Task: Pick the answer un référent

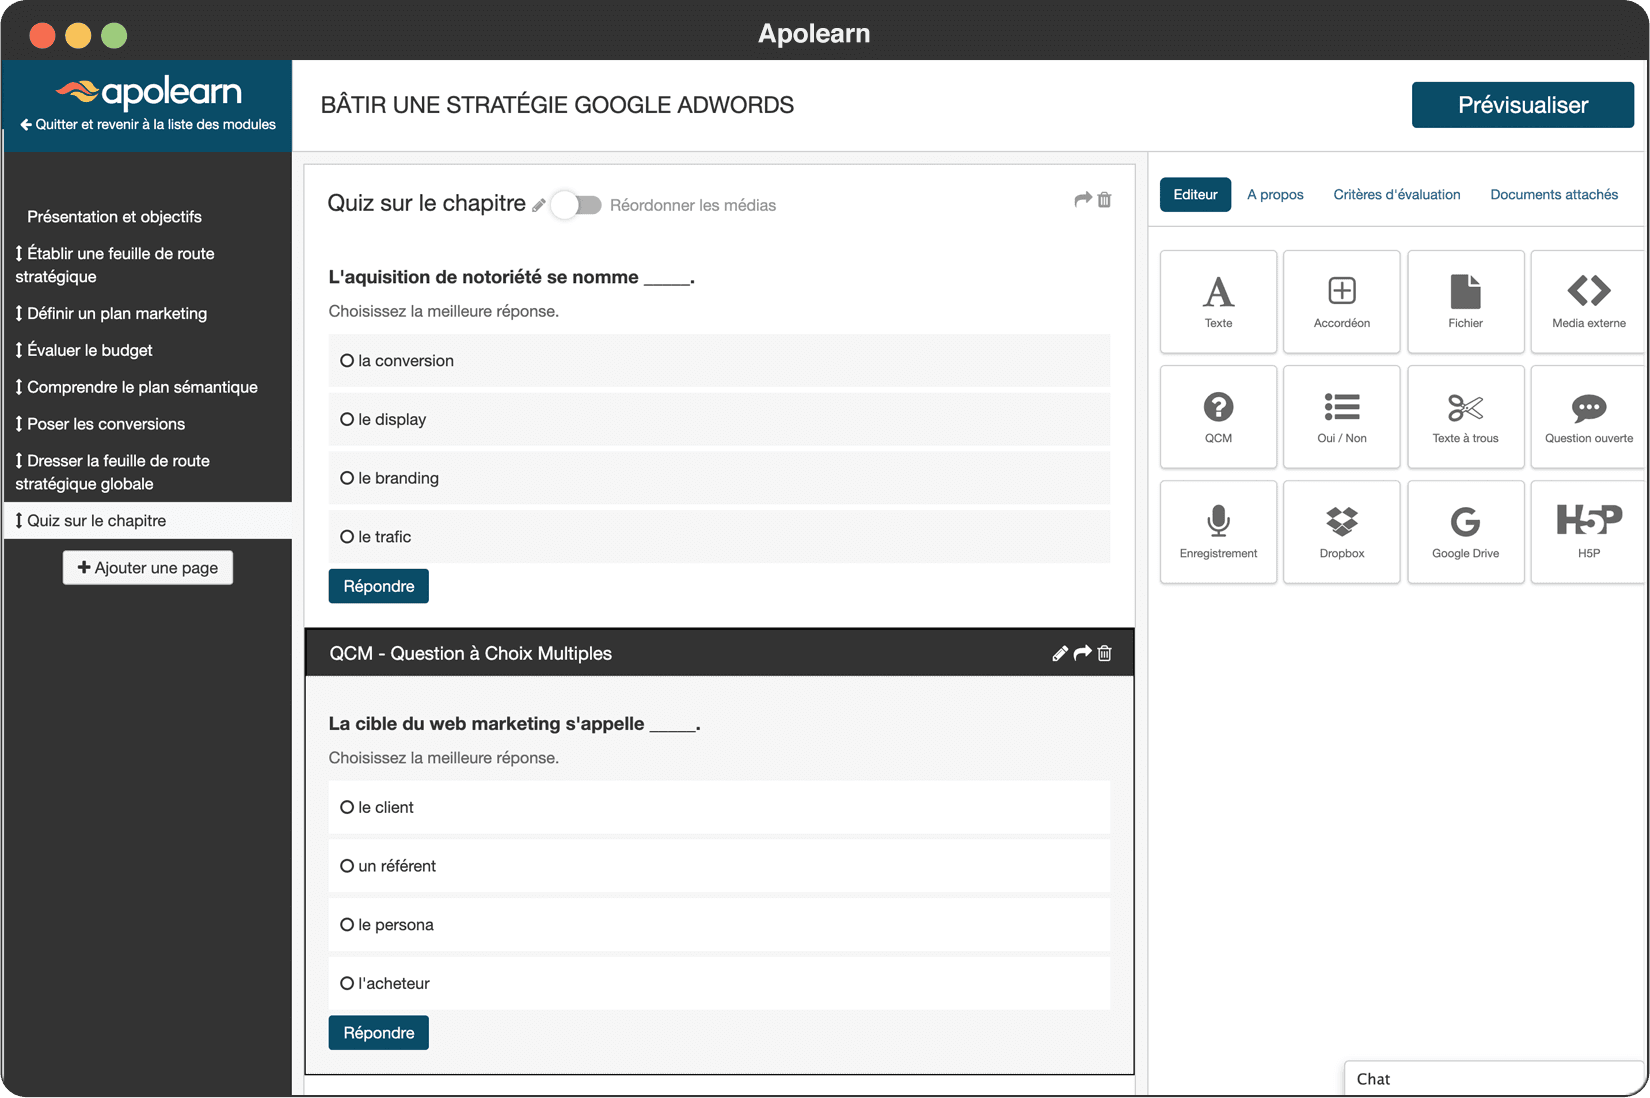Action: coord(719,866)
